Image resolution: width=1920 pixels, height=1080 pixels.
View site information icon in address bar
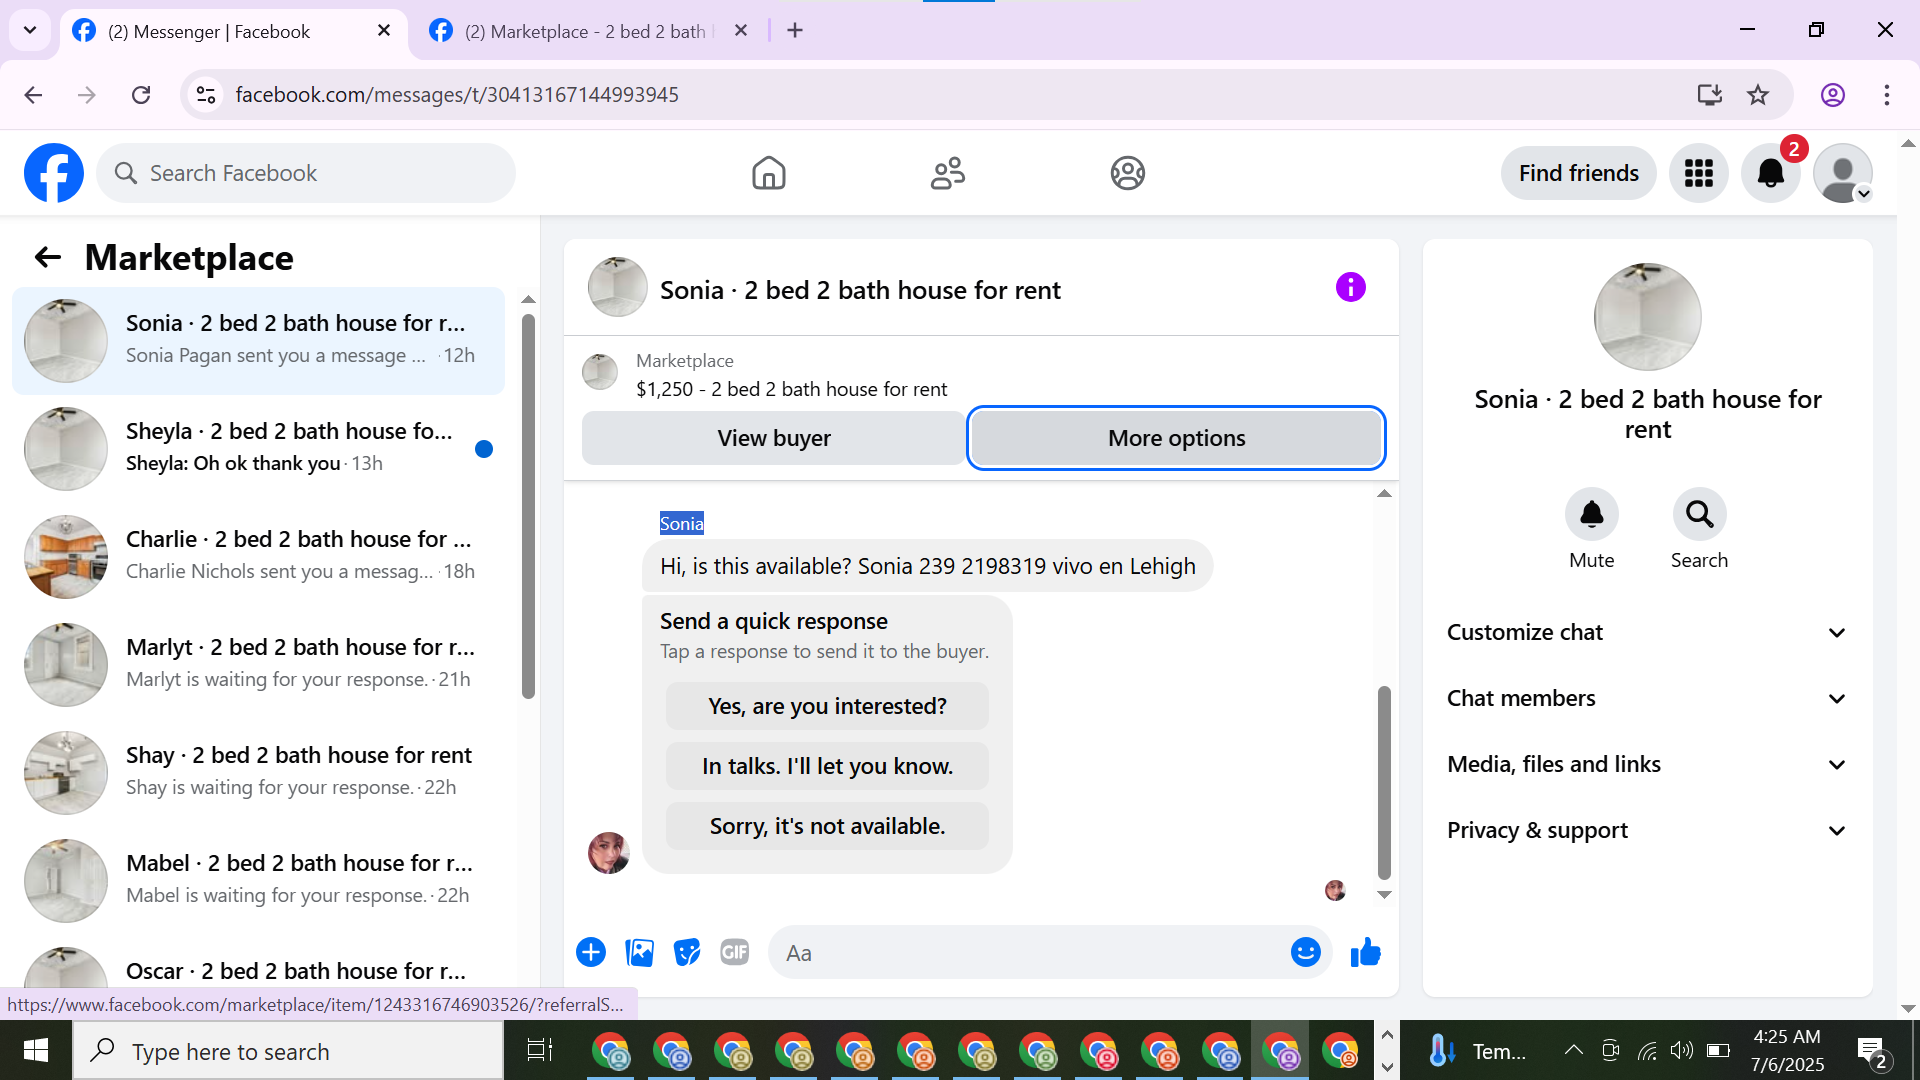click(x=206, y=95)
